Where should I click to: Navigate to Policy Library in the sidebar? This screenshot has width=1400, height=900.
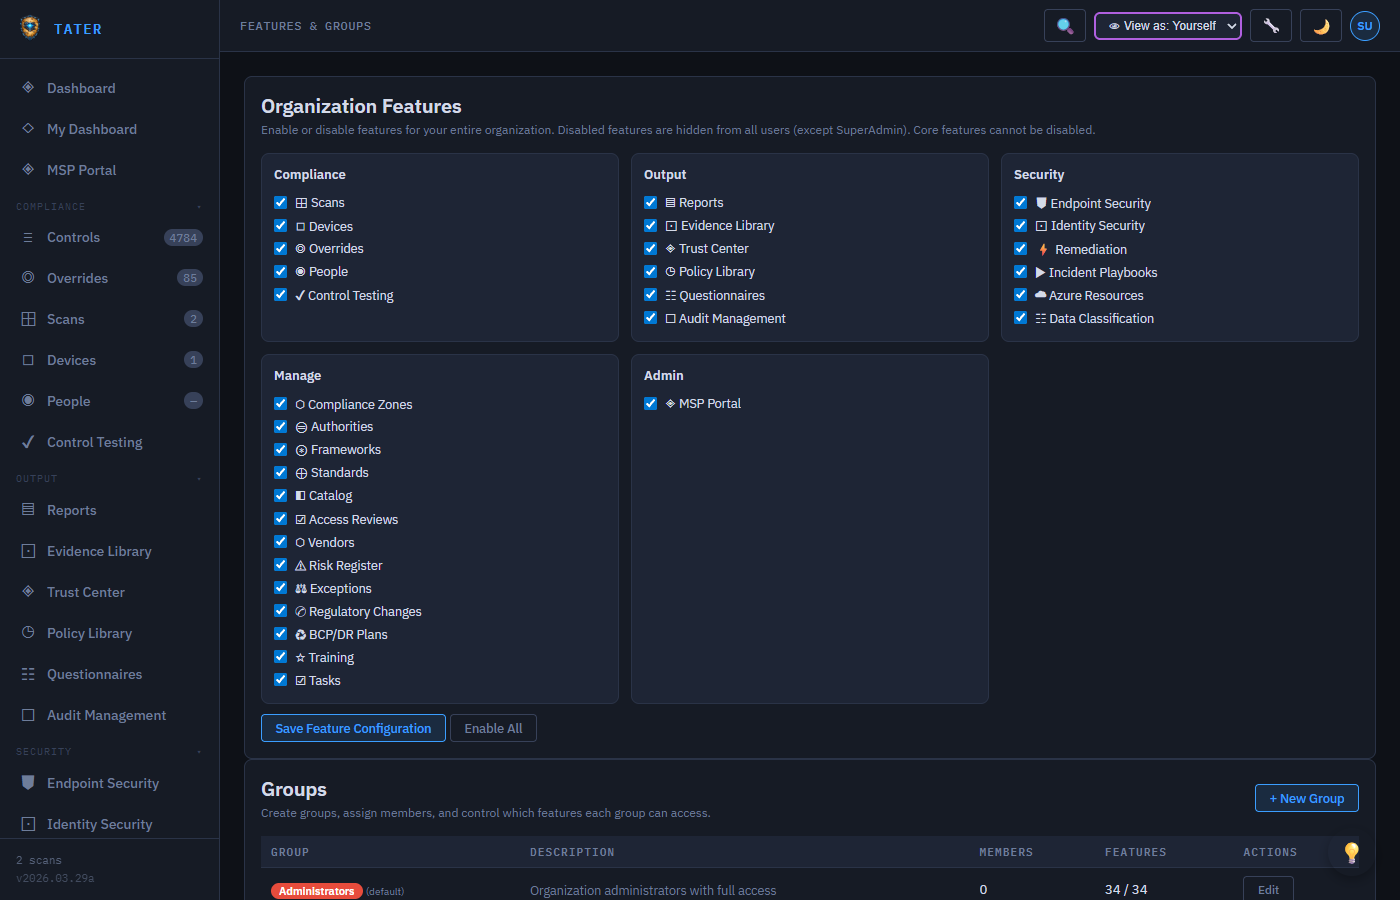pos(110,633)
